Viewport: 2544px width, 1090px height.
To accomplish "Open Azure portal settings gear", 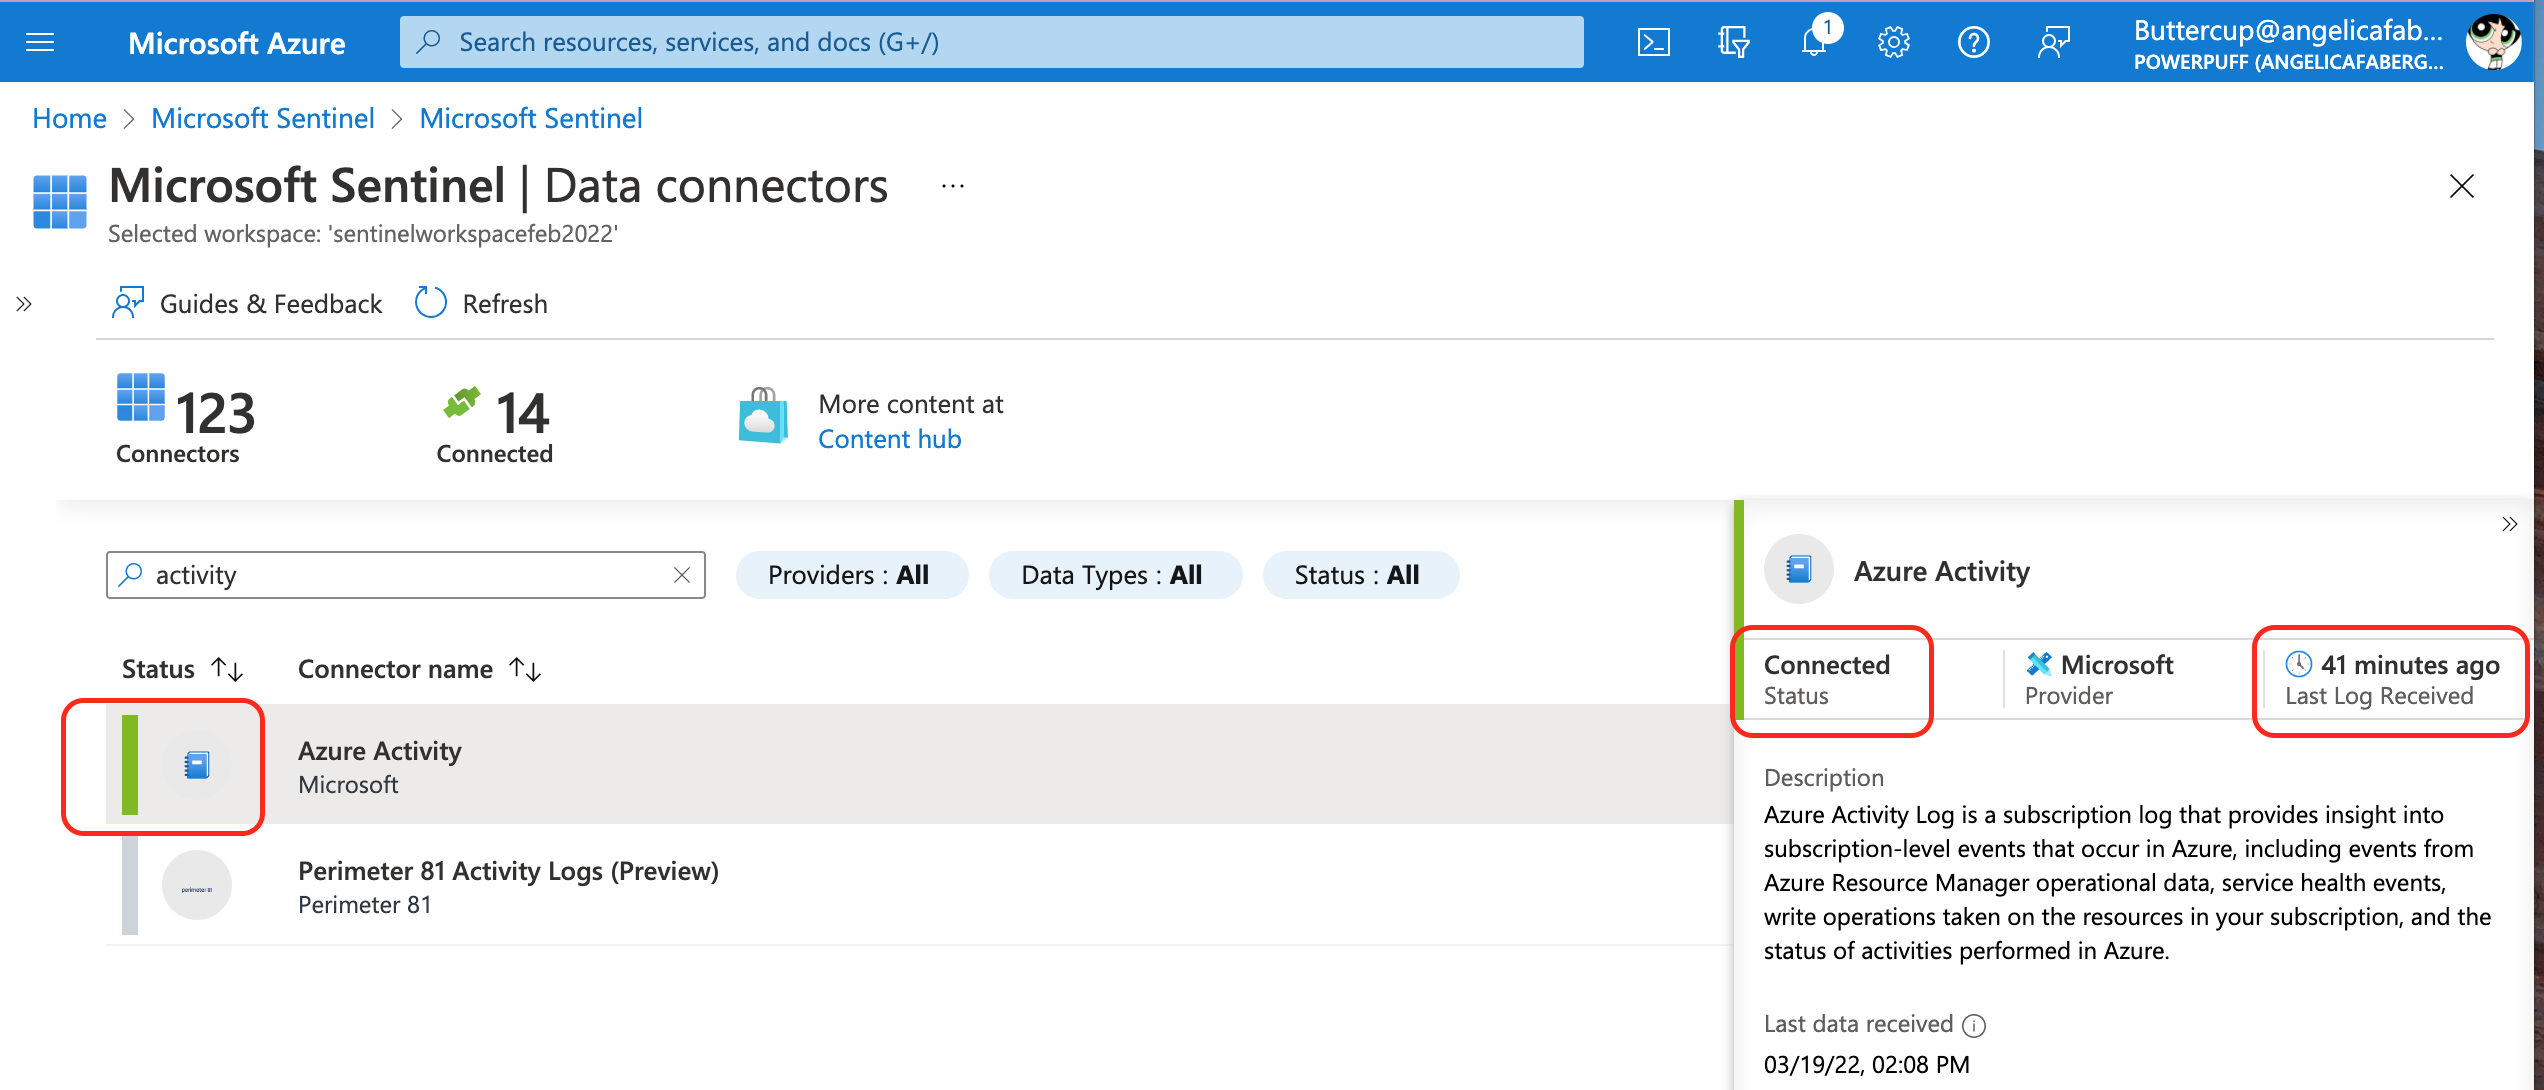I will tap(1893, 41).
